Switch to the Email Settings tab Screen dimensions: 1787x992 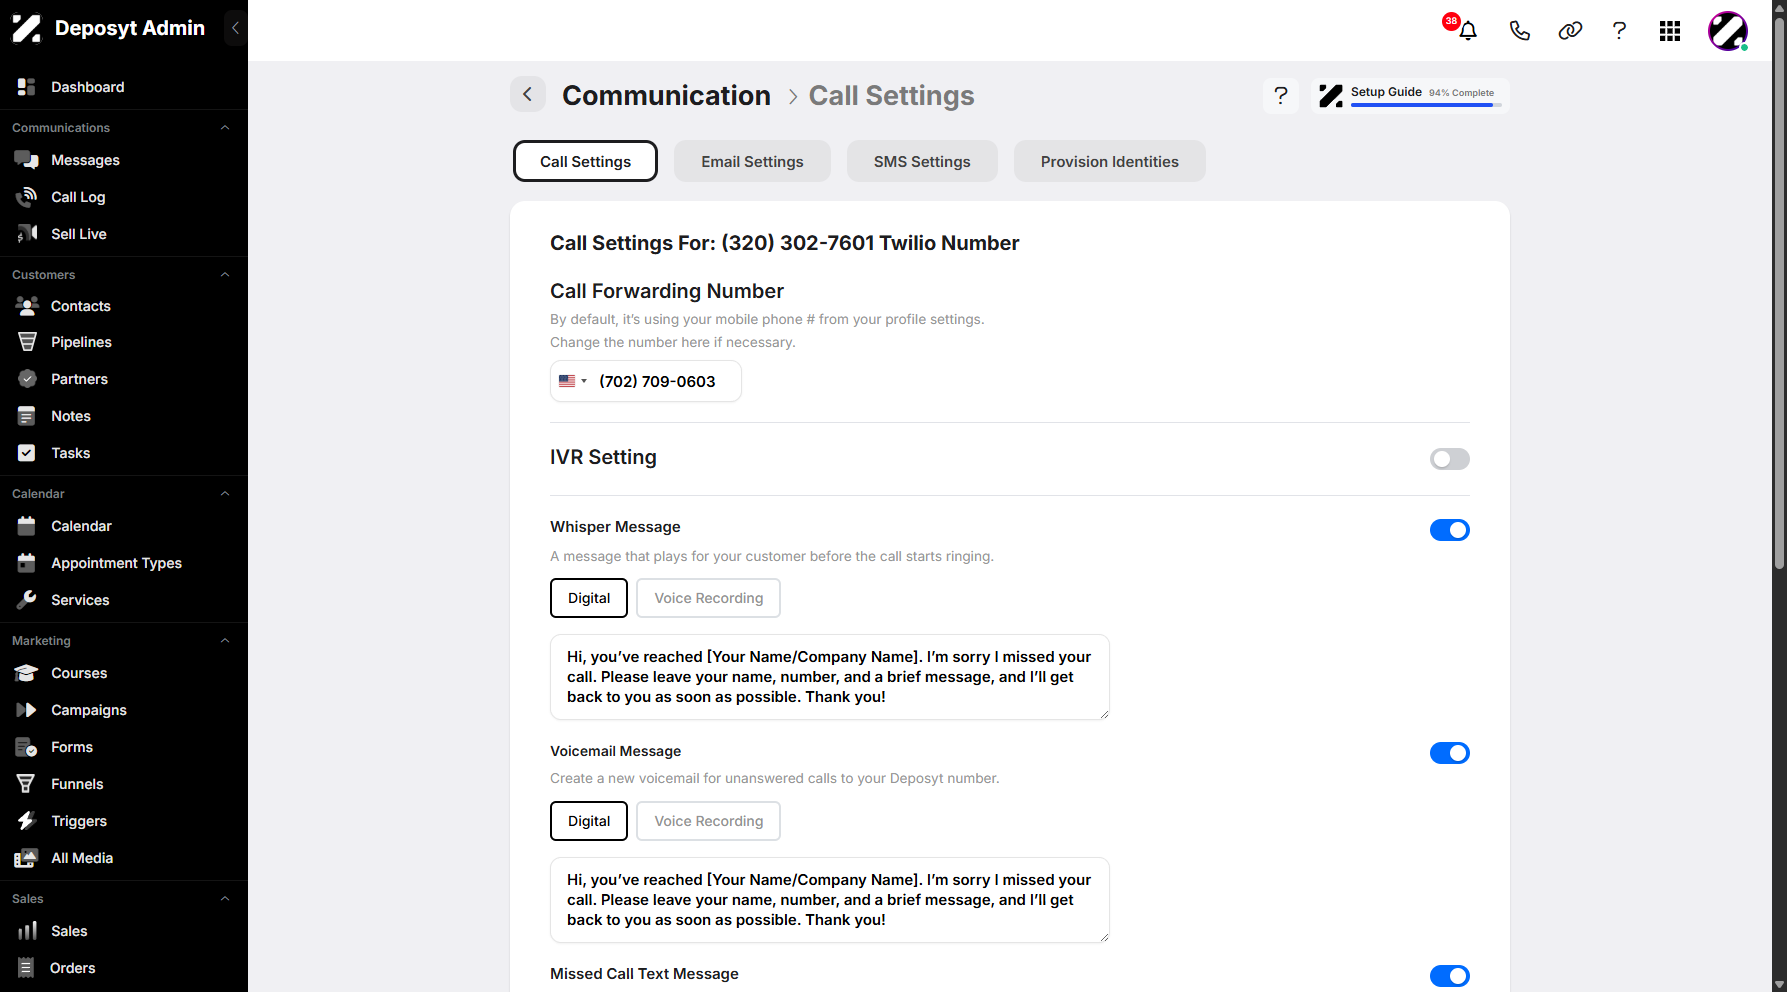752,161
